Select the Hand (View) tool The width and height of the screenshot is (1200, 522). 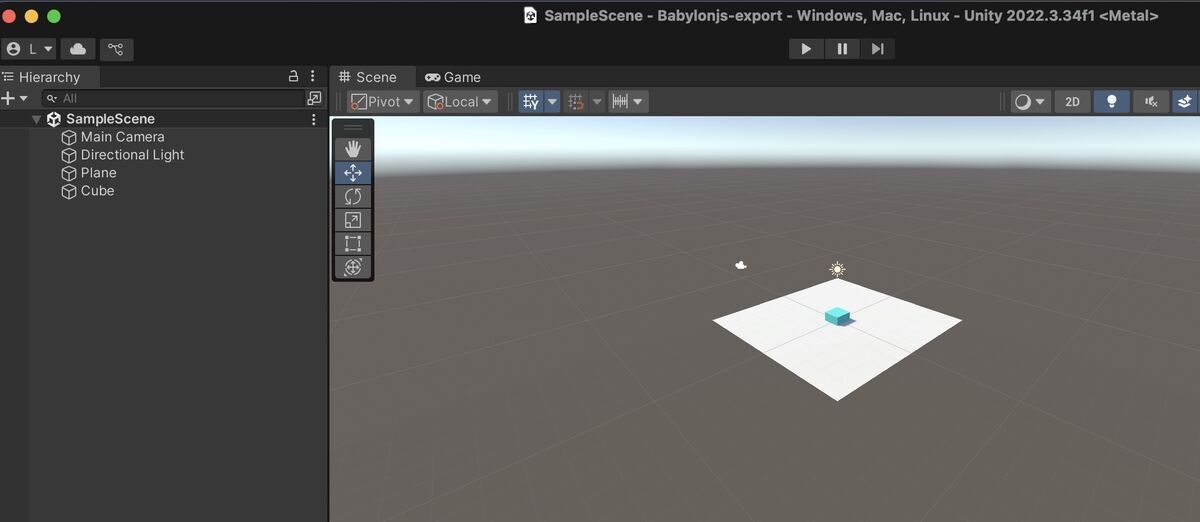353,148
